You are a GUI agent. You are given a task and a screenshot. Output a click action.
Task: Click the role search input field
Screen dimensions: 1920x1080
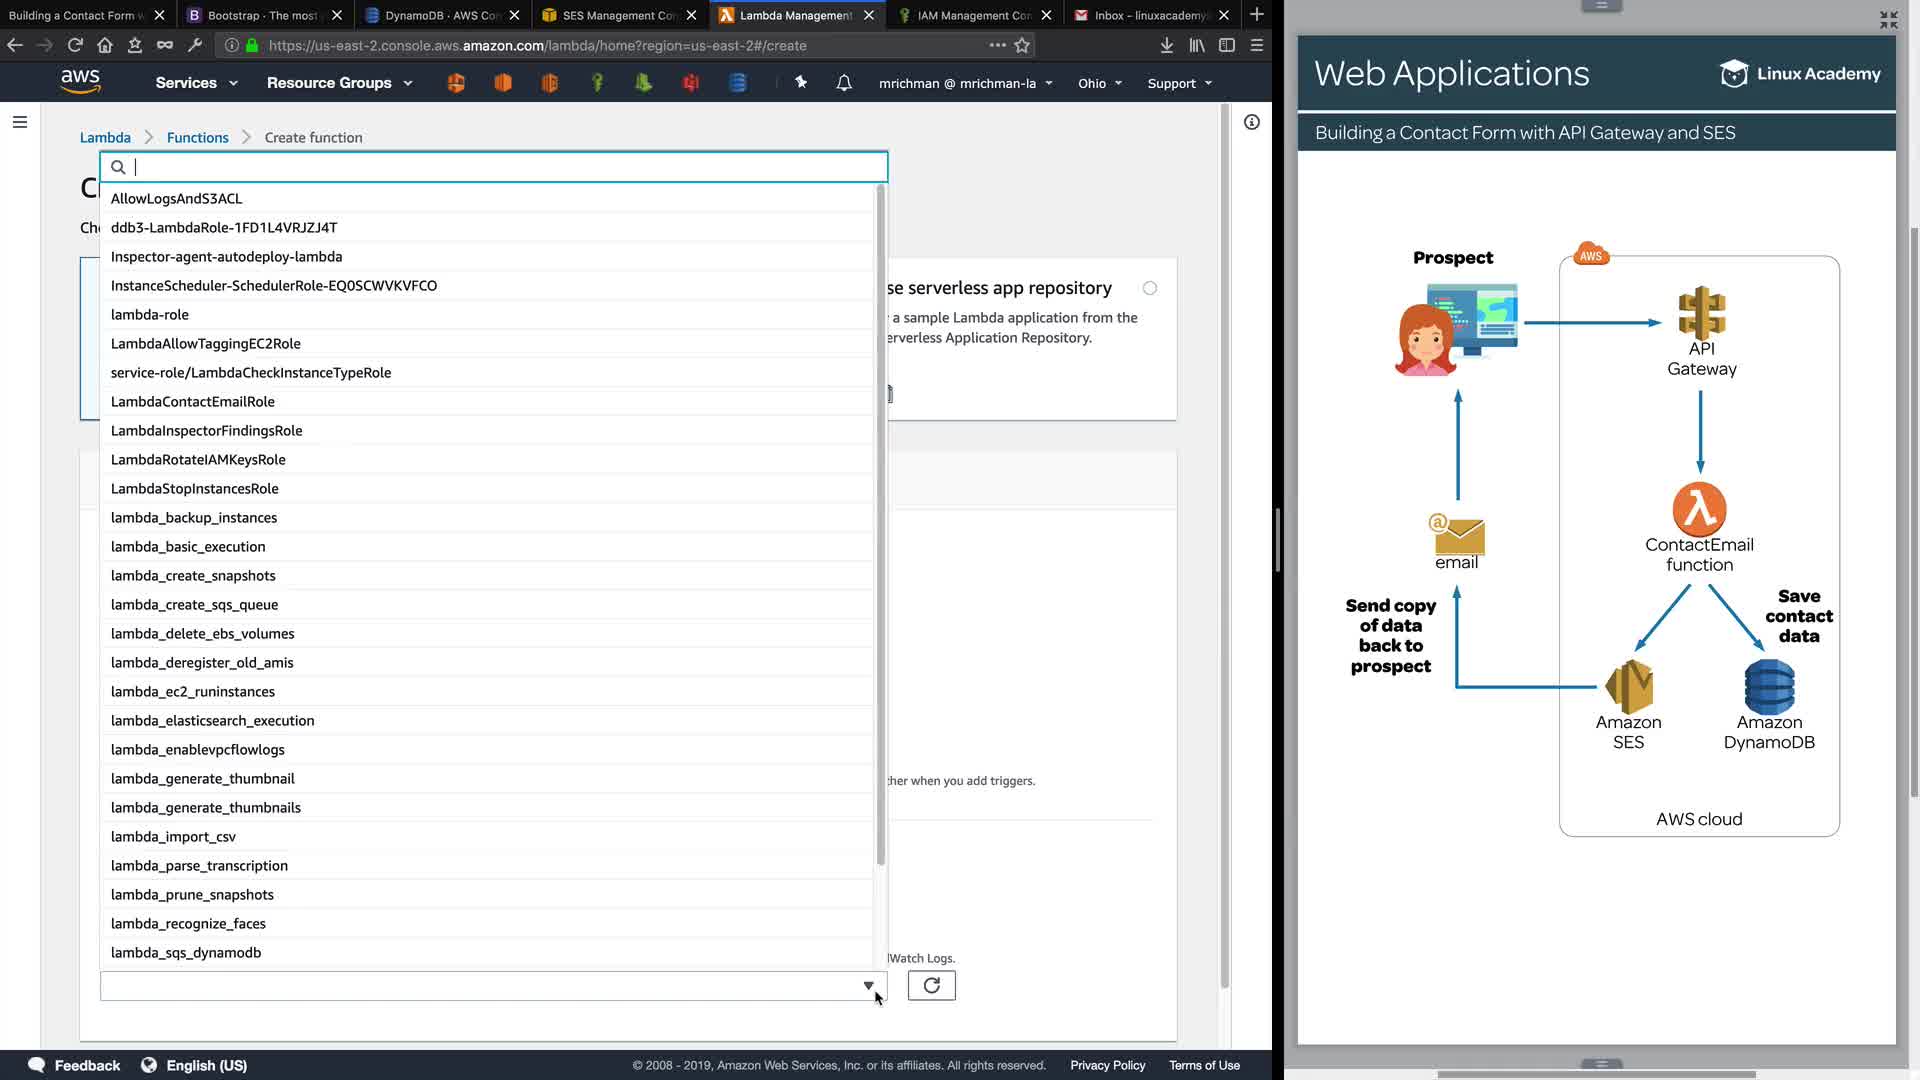pos(500,167)
